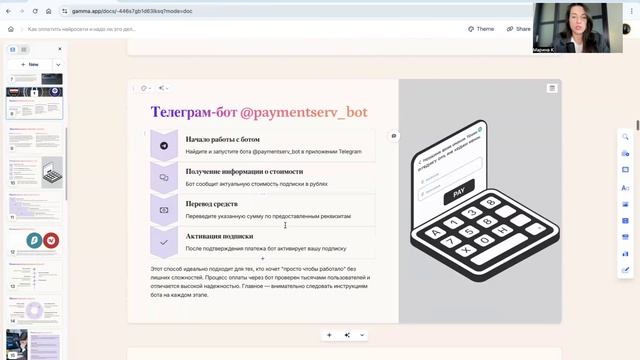
Task: Click text about subscription cost in rubles
Action: tap(256, 184)
